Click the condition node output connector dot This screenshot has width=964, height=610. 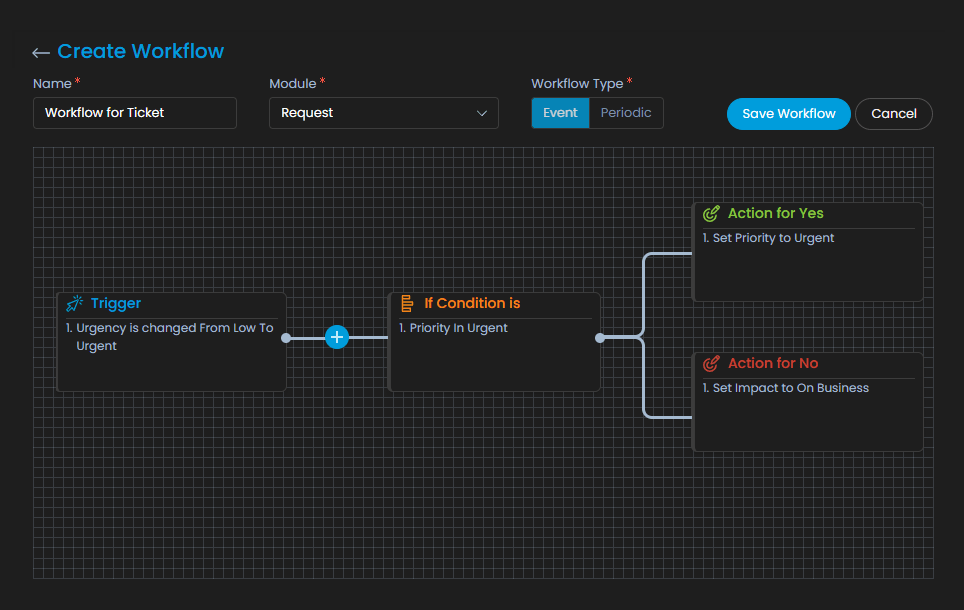click(600, 338)
